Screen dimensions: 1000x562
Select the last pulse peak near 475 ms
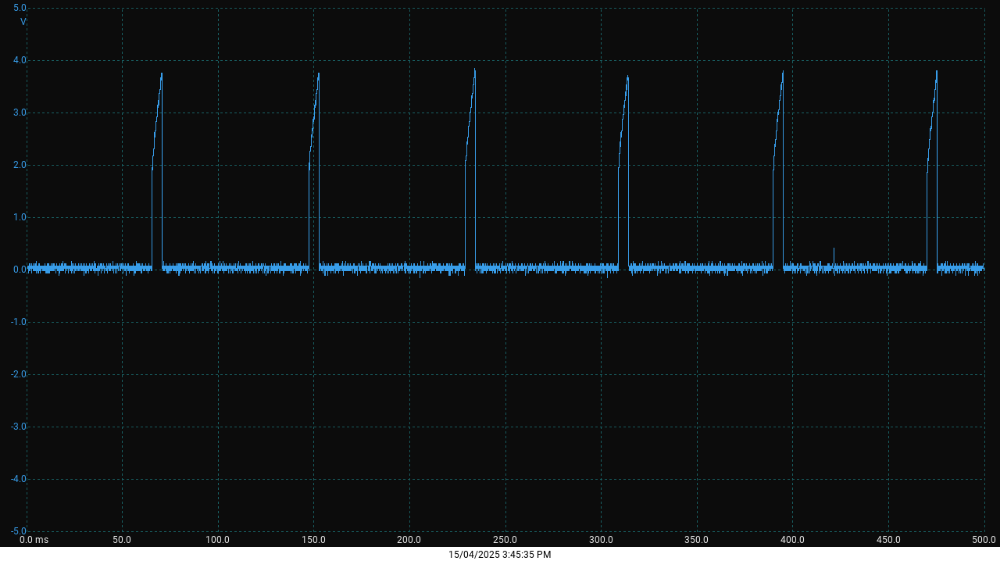936,71
